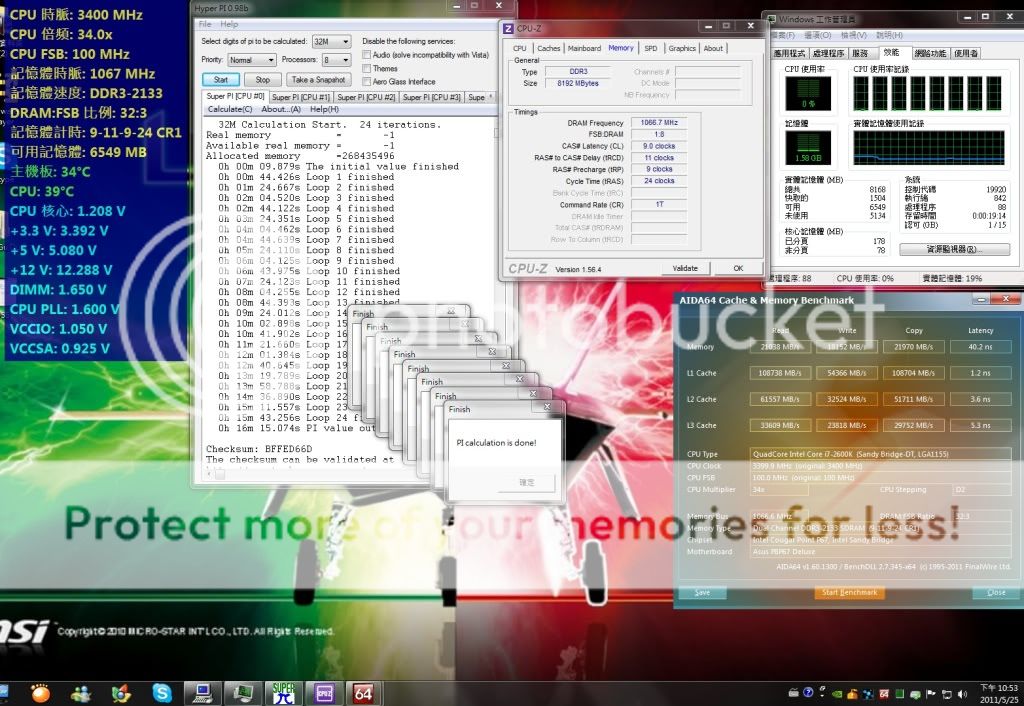Viewport: 1024px width, 706px height.
Task: Open AIDA64 from the red 64 taskbar icon
Action: (x=363, y=693)
